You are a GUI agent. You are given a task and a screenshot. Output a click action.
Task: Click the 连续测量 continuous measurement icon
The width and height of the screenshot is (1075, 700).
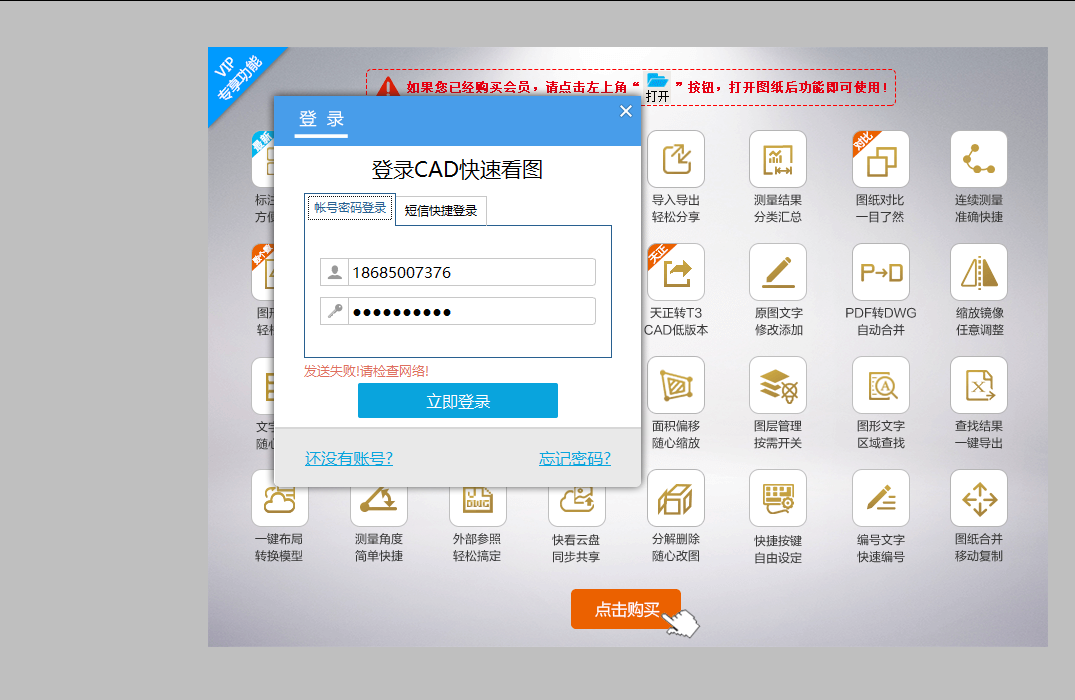coord(978,159)
